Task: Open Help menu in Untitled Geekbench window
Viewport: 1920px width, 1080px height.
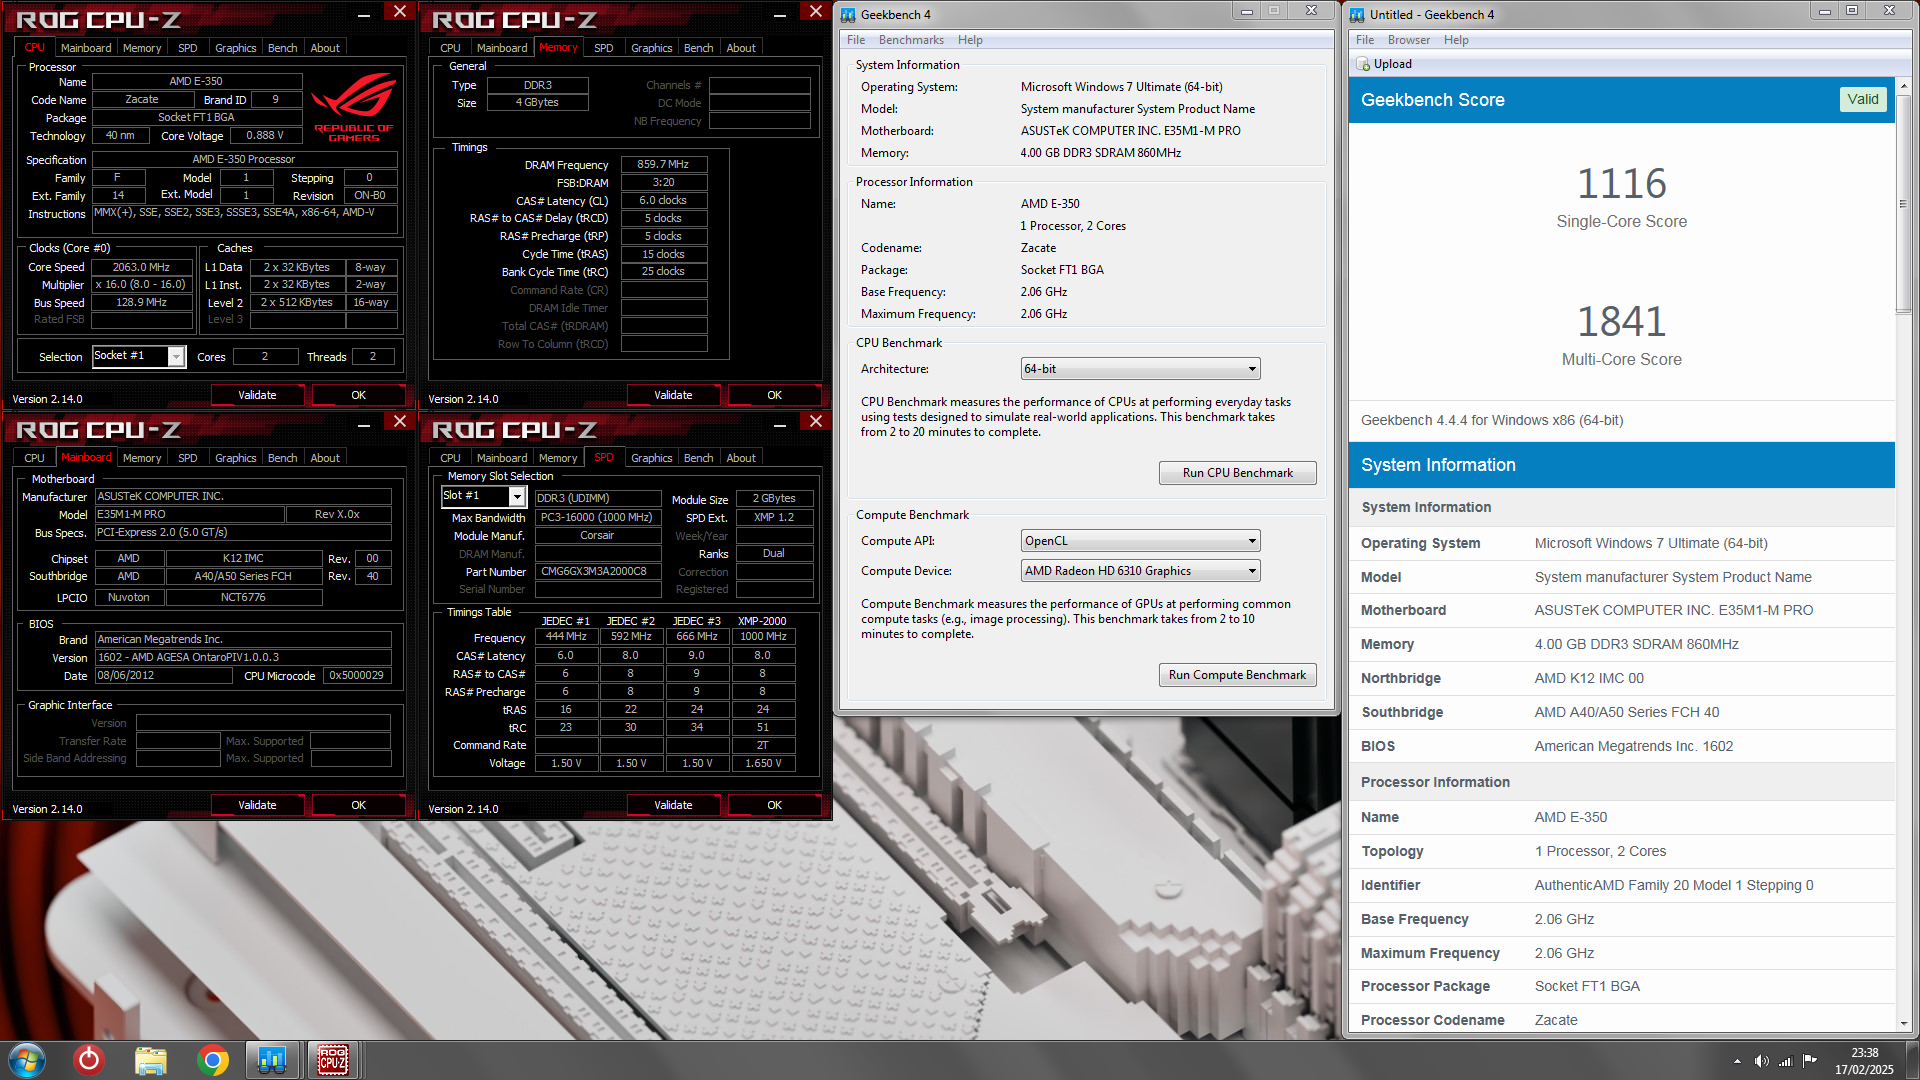Action: pos(1456,40)
